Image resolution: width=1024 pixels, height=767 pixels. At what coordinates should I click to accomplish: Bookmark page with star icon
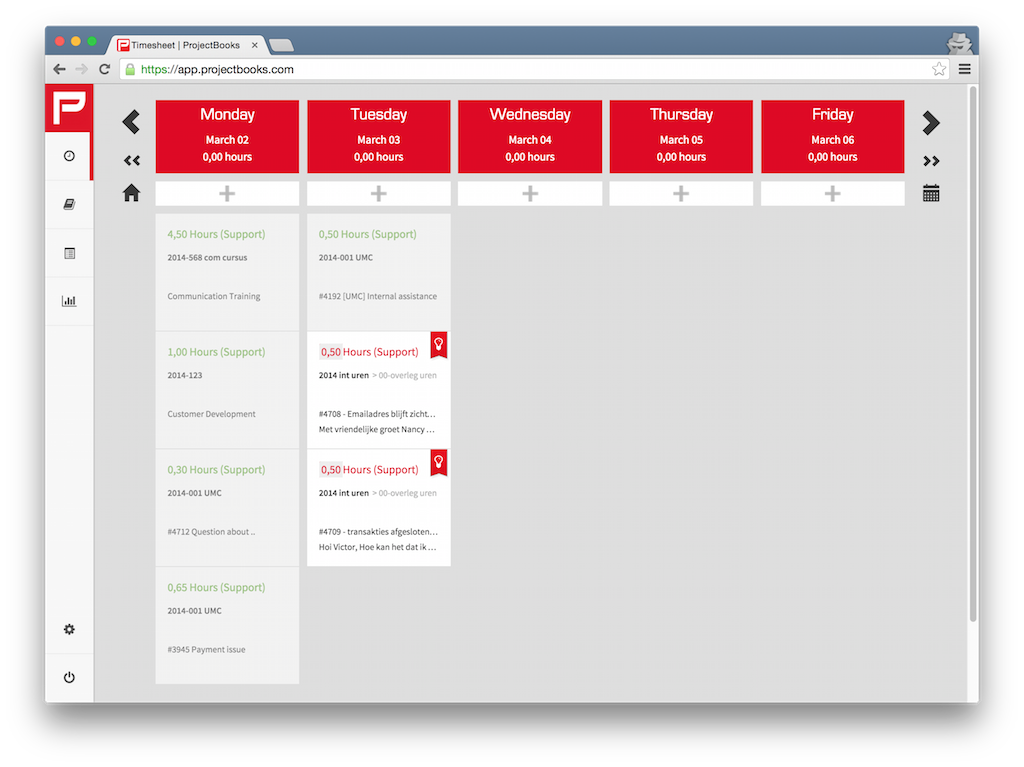939,69
